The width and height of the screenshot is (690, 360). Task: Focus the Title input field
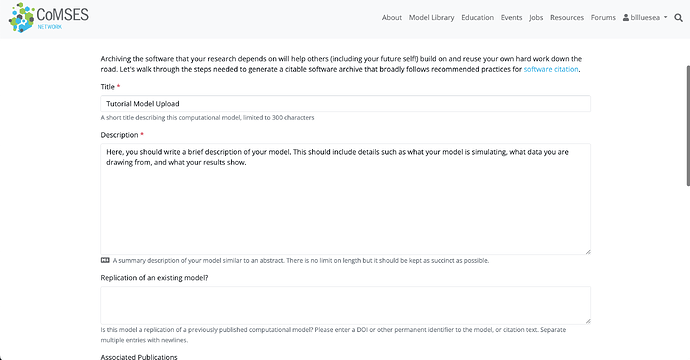[345, 104]
